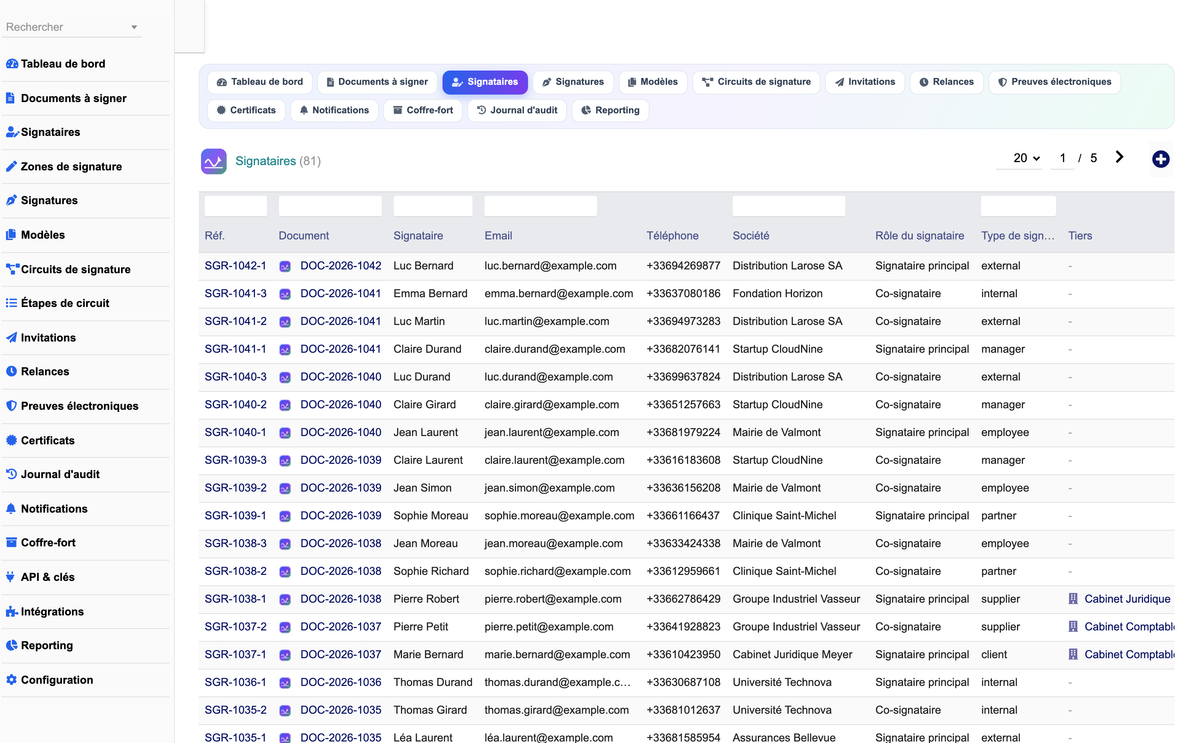This screenshot has width=1200, height=743.
Task: Open signataire link SGR-1041-3
Action: click(236, 294)
